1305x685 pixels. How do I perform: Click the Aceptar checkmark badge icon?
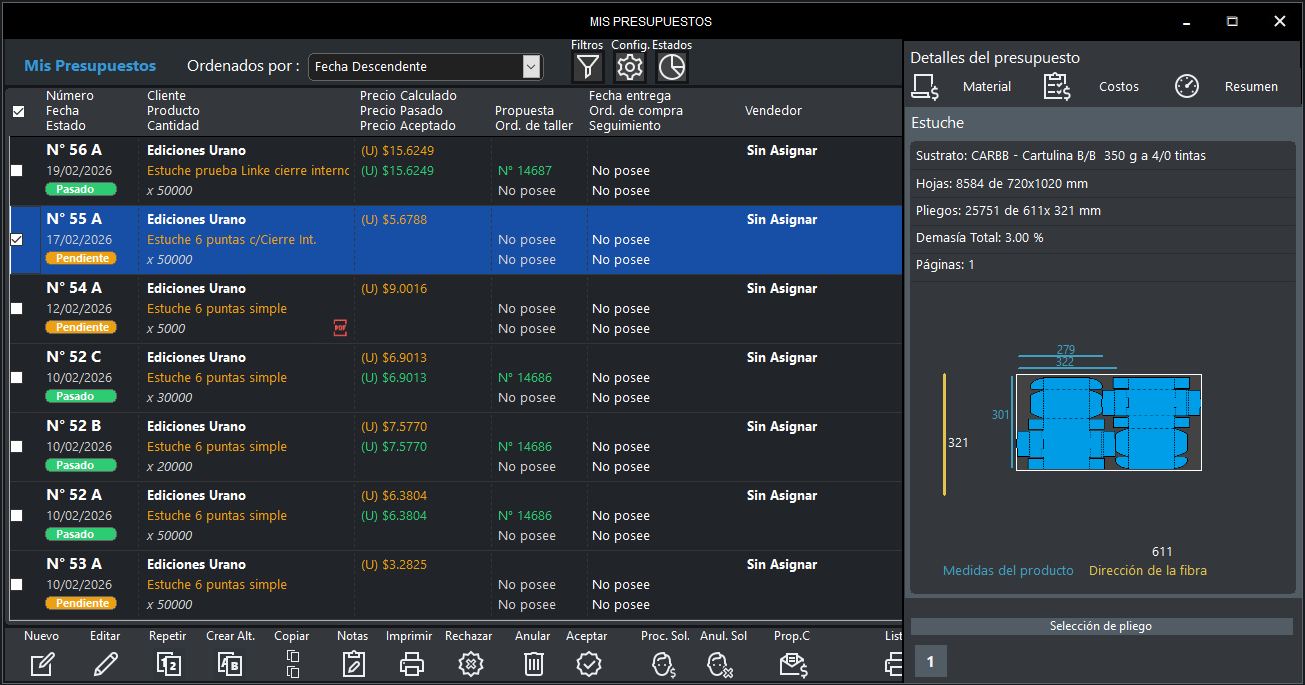(588, 663)
